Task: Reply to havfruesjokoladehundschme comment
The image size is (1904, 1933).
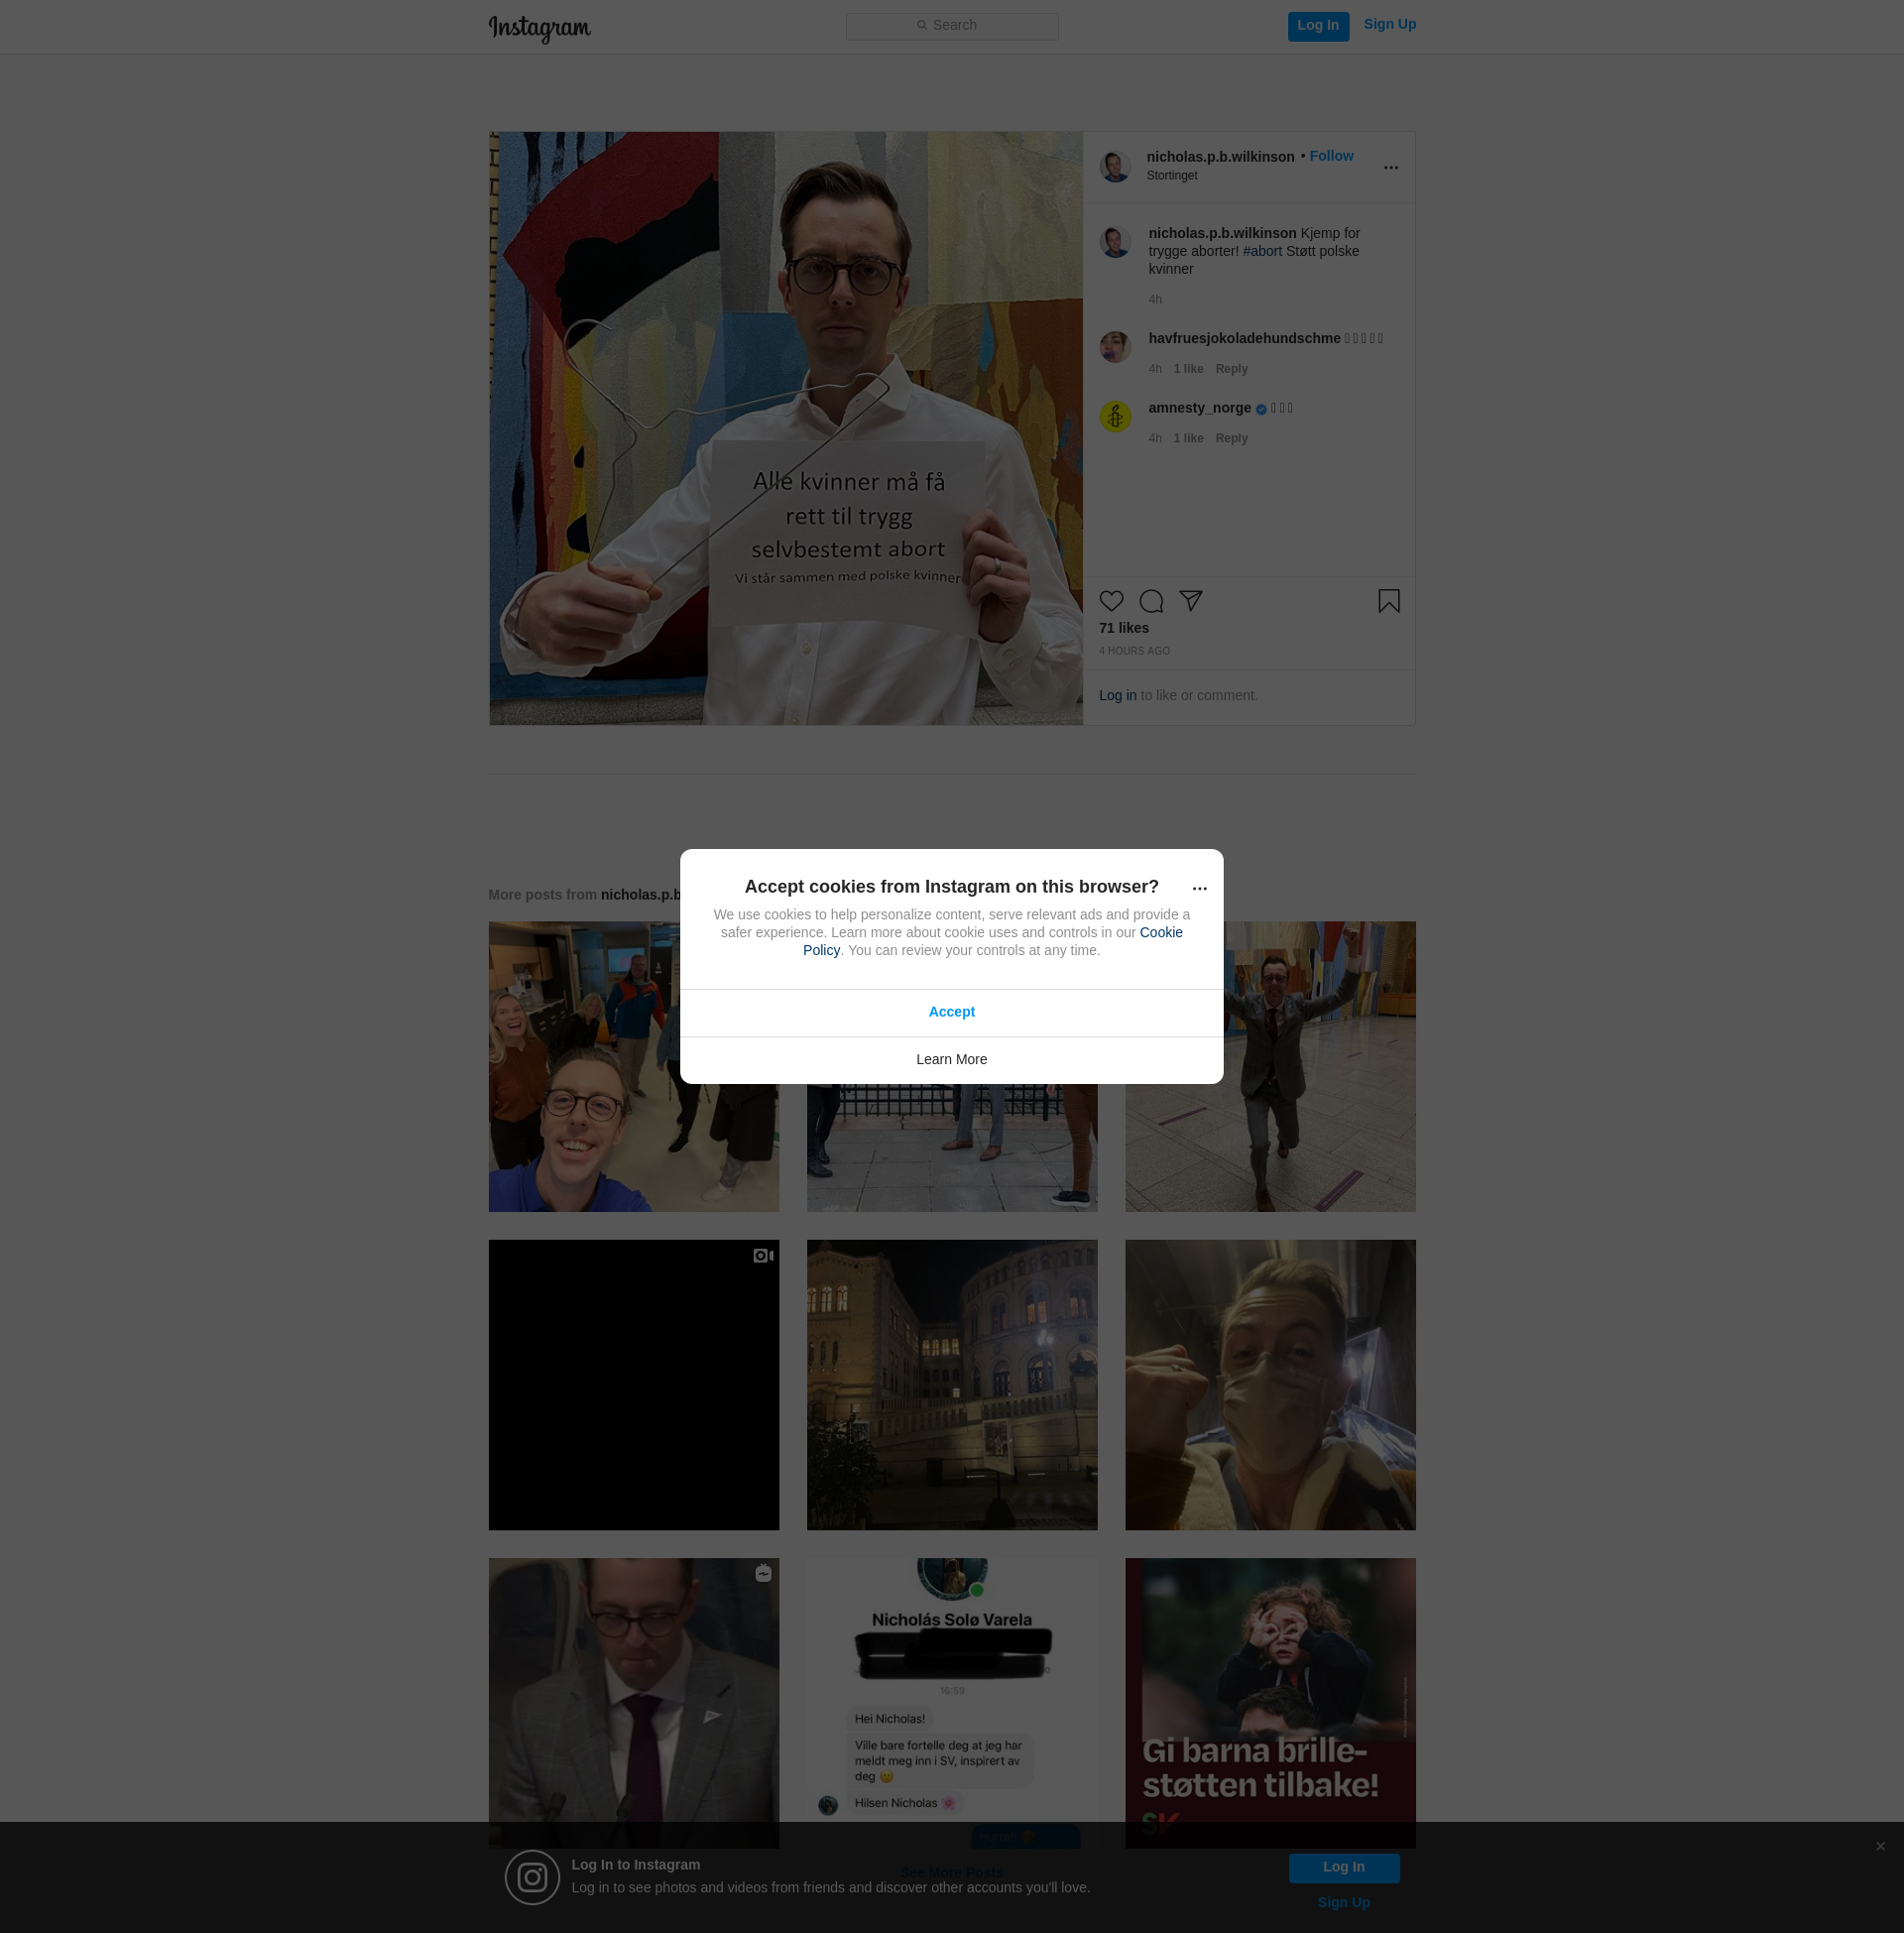Action: (1231, 369)
